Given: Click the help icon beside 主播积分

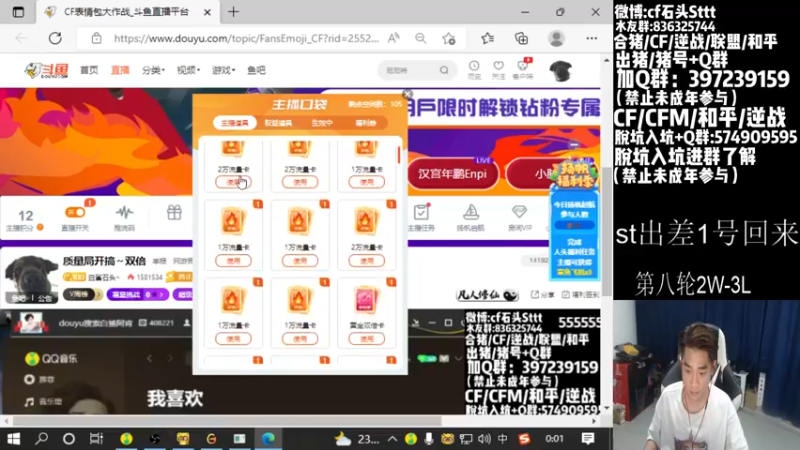Looking at the screenshot, I should (x=40, y=228).
